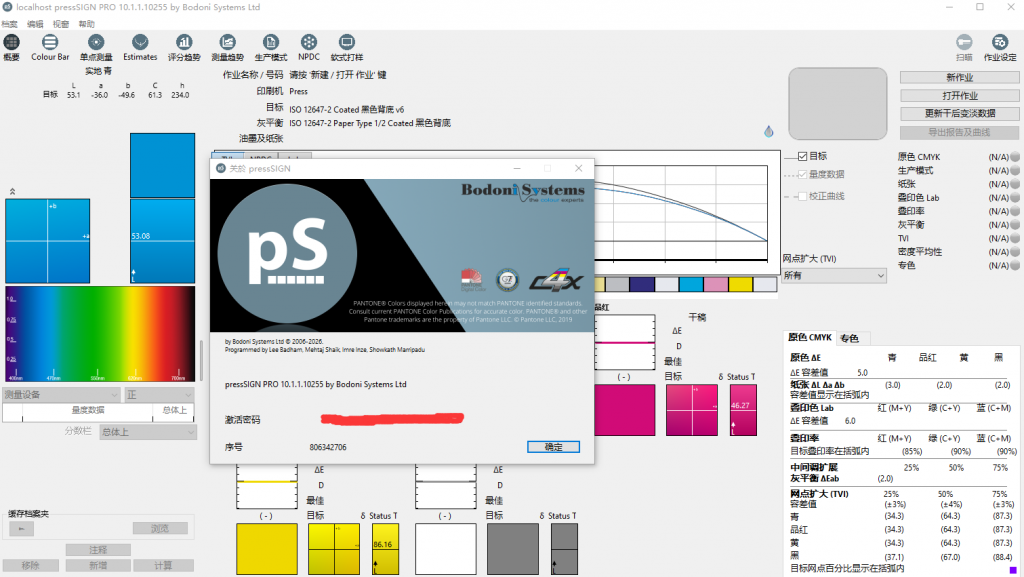Close the About pressSIGN dialog
Viewport: 1024px width, 577px height.
(x=578, y=168)
